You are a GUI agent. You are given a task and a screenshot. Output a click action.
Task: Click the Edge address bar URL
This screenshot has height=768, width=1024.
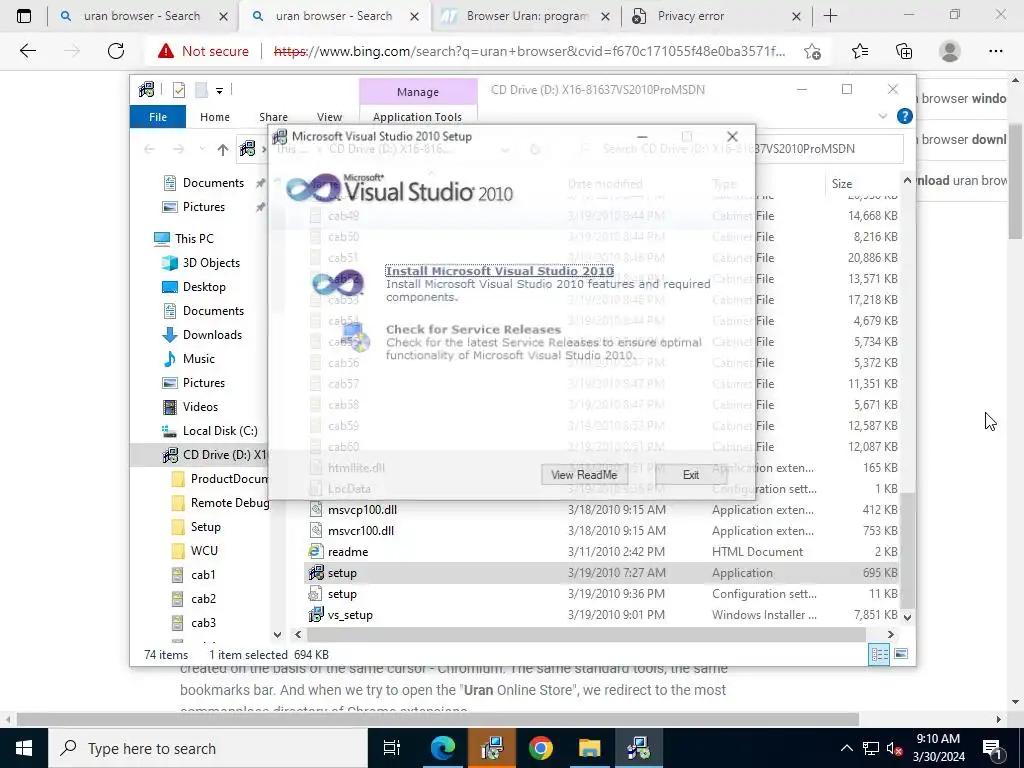coord(529,51)
